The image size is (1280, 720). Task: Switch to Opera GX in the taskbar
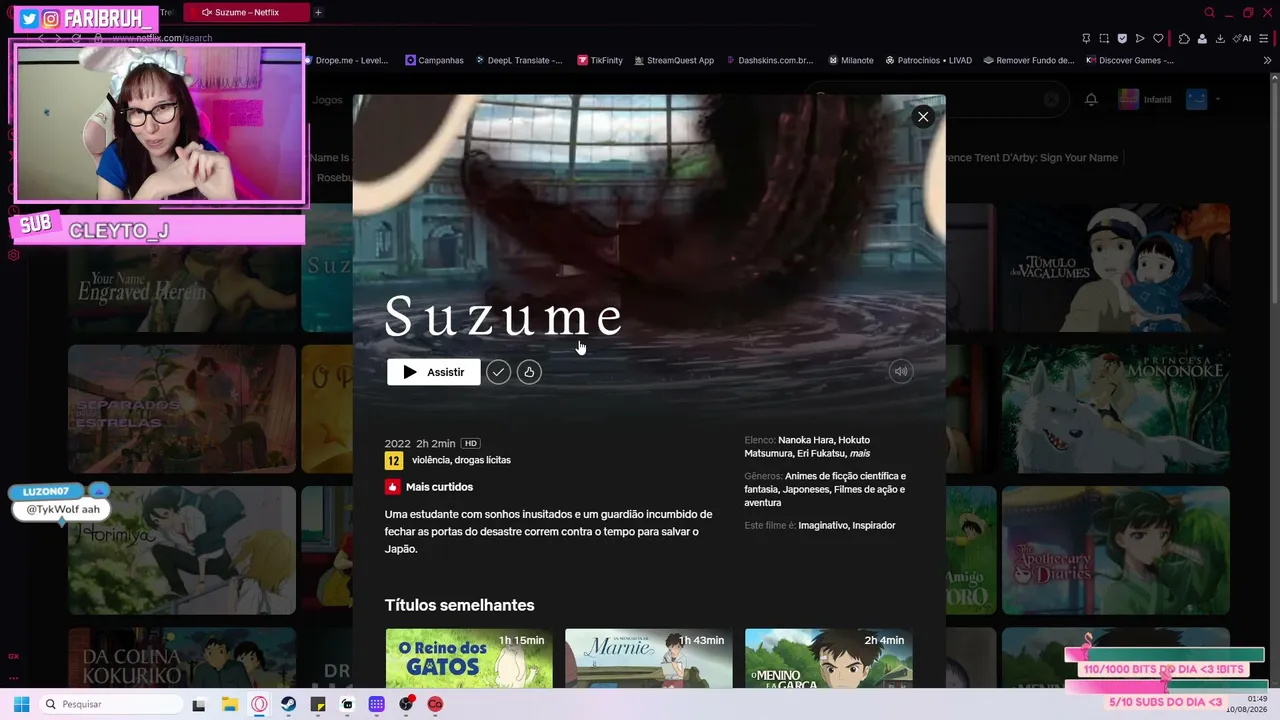(259, 704)
